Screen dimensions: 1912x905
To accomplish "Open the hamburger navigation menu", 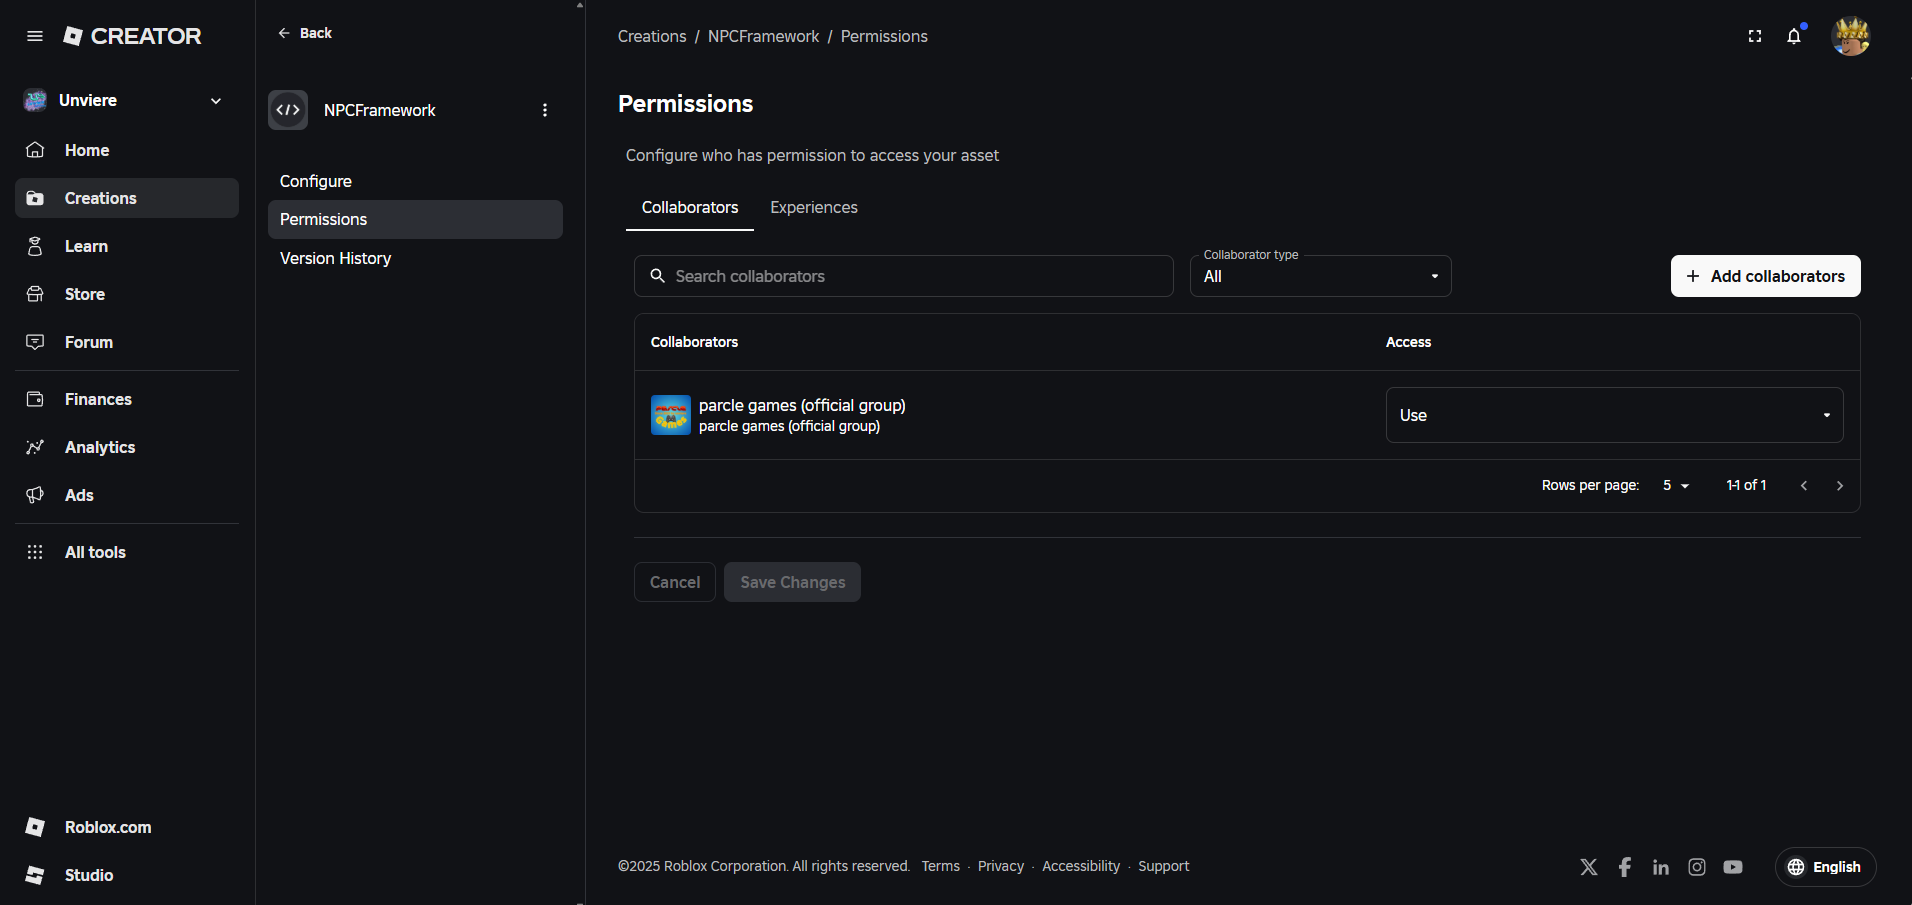I will pyautogui.click(x=35, y=36).
